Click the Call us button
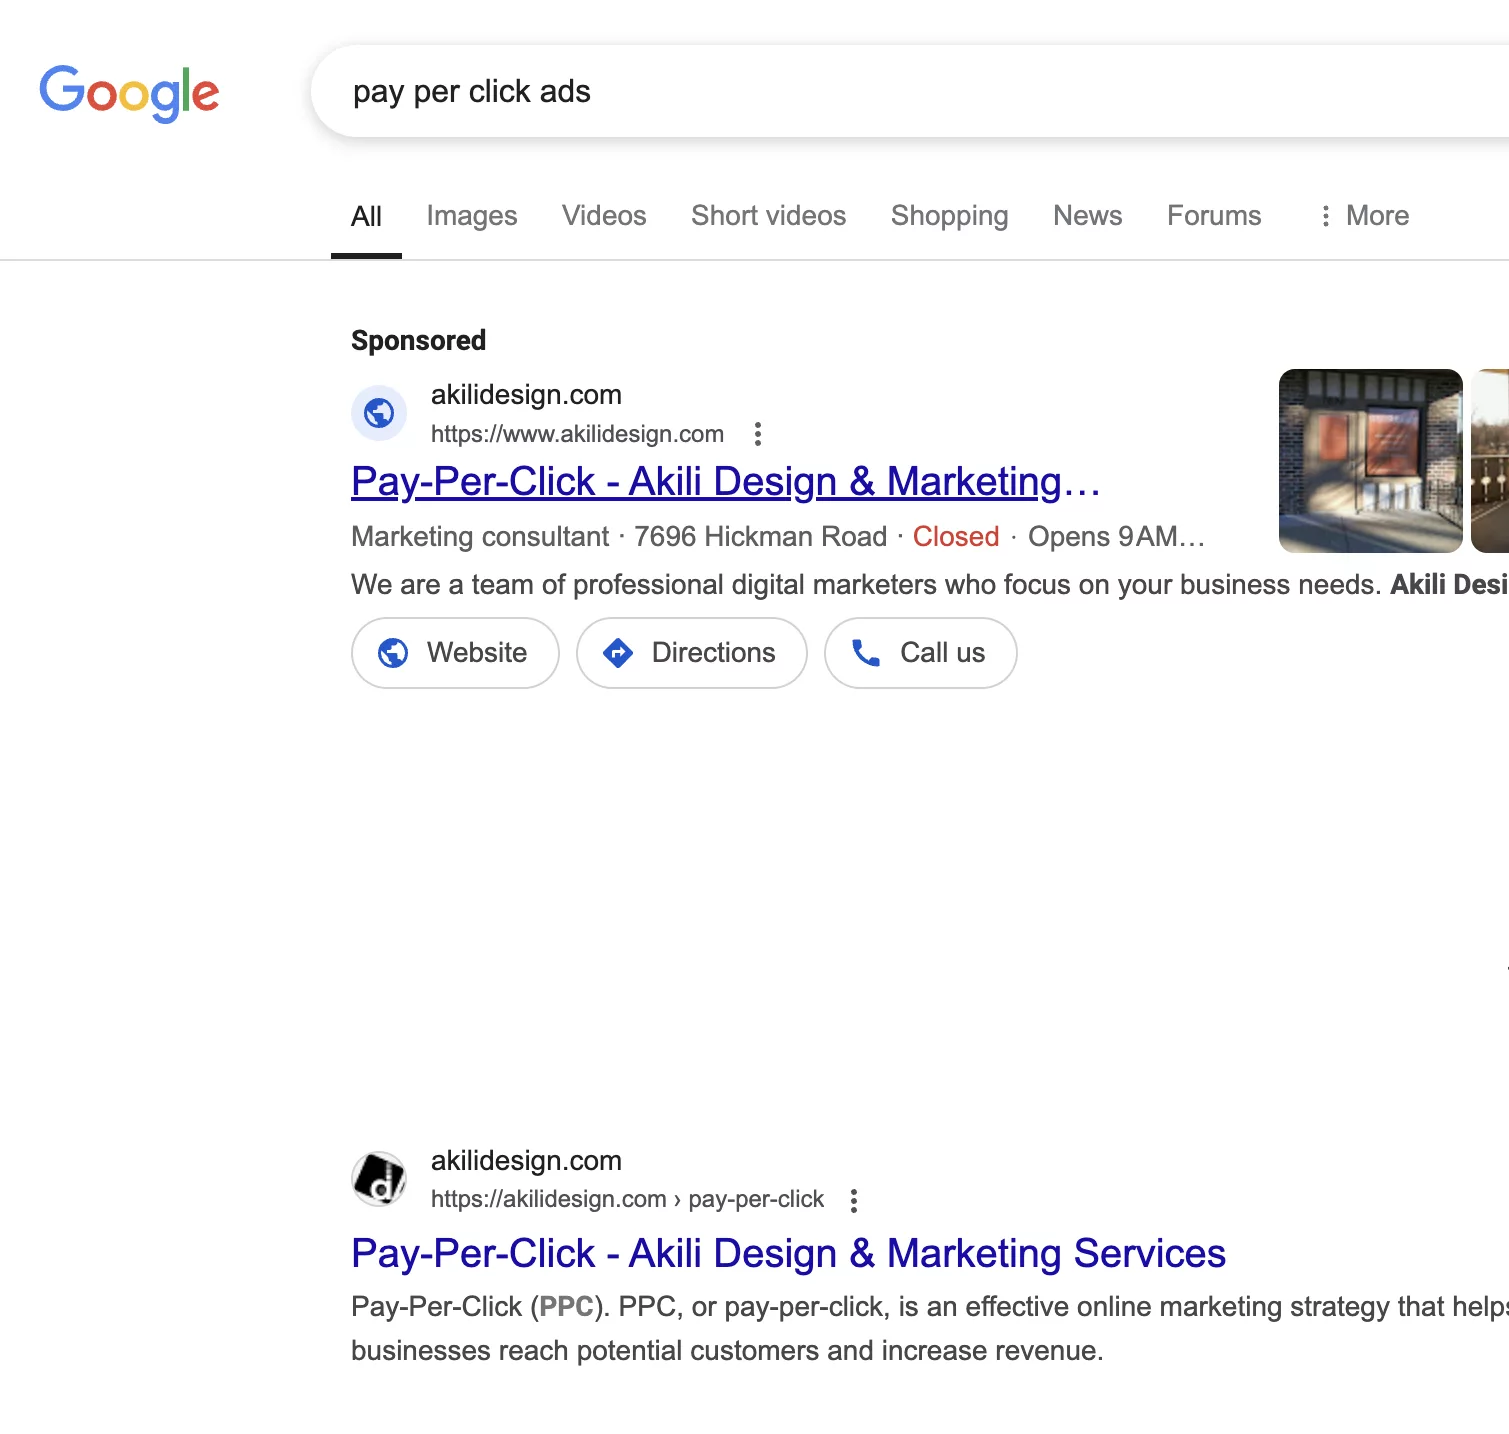This screenshot has width=1509, height=1434. pos(921,653)
